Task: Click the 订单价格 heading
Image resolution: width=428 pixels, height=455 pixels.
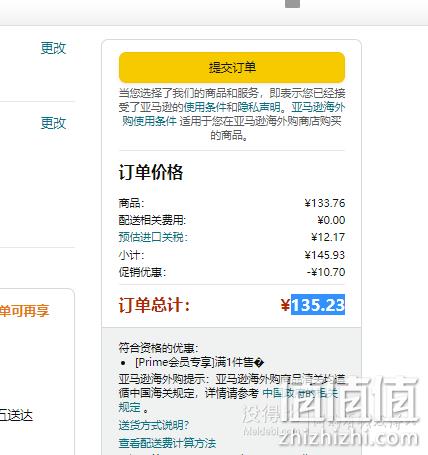Action: coord(151,172)
